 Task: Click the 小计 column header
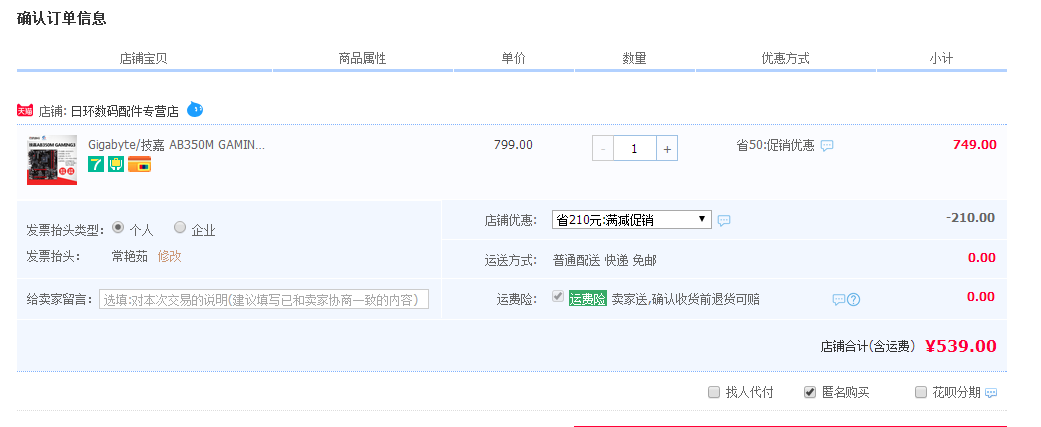tap(941, 58)
